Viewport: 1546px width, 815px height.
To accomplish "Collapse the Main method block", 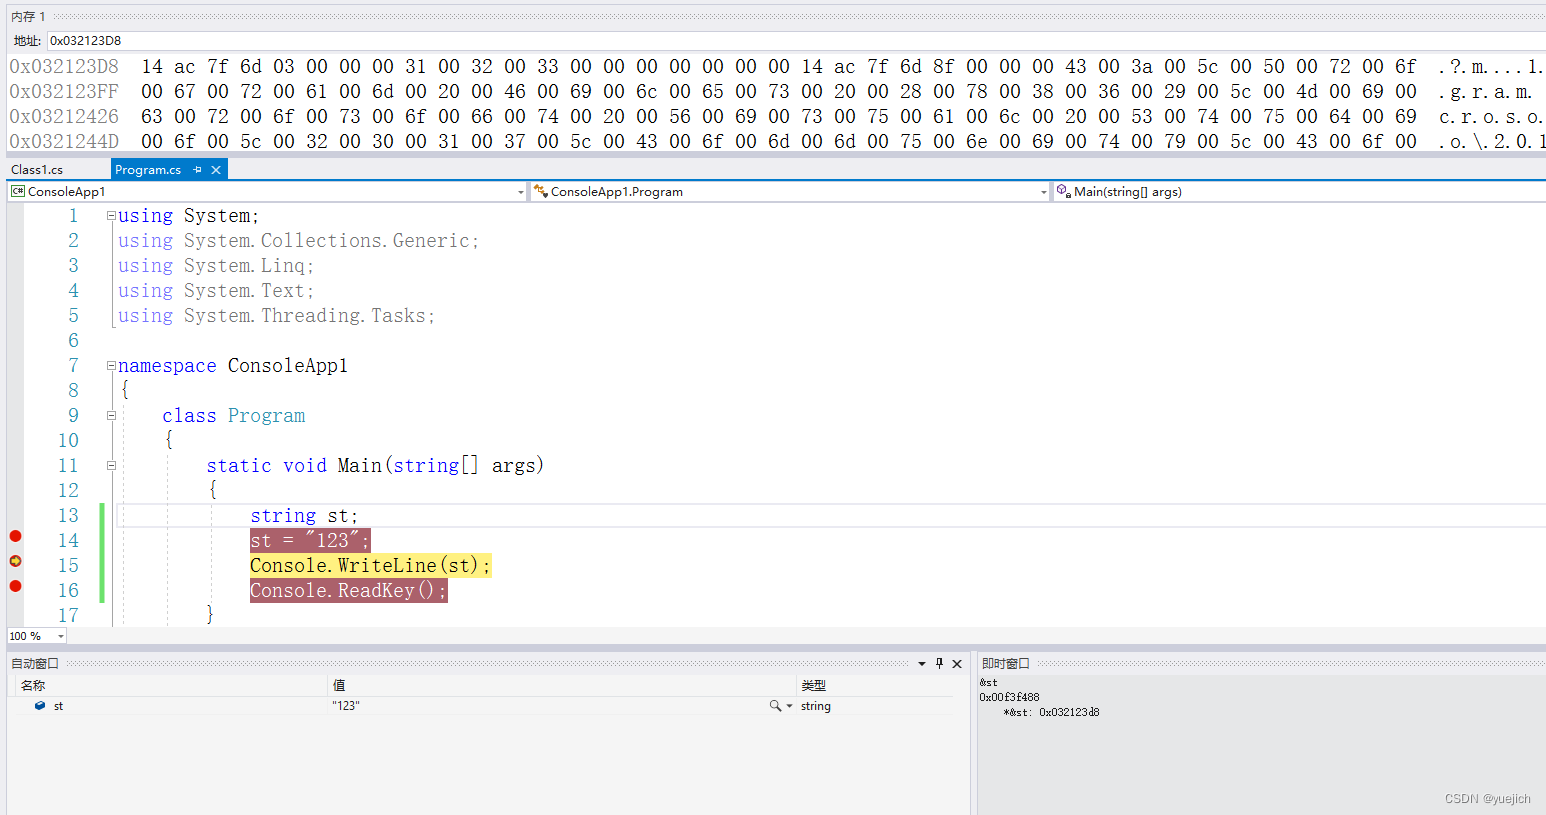I will point(111,466).
